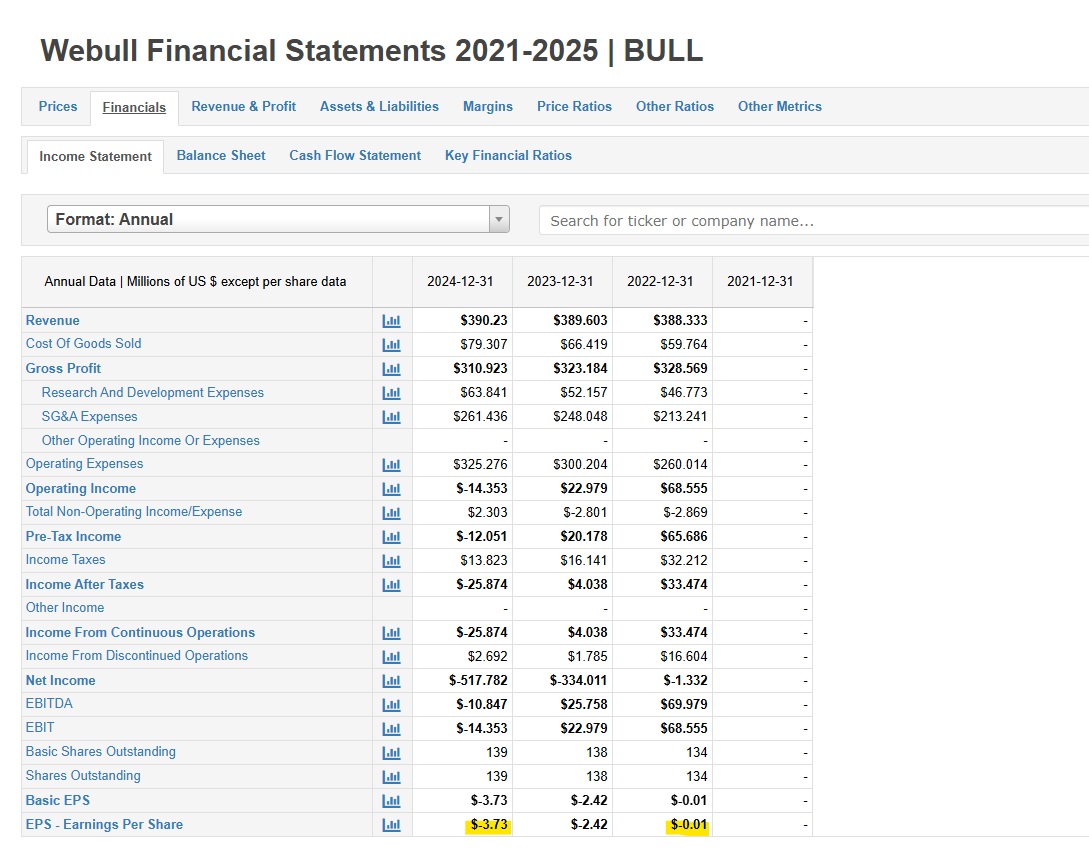Open chart icon for Pre-Tax Income
This screenshot has height=859, width=1089.
coord(392,537)
